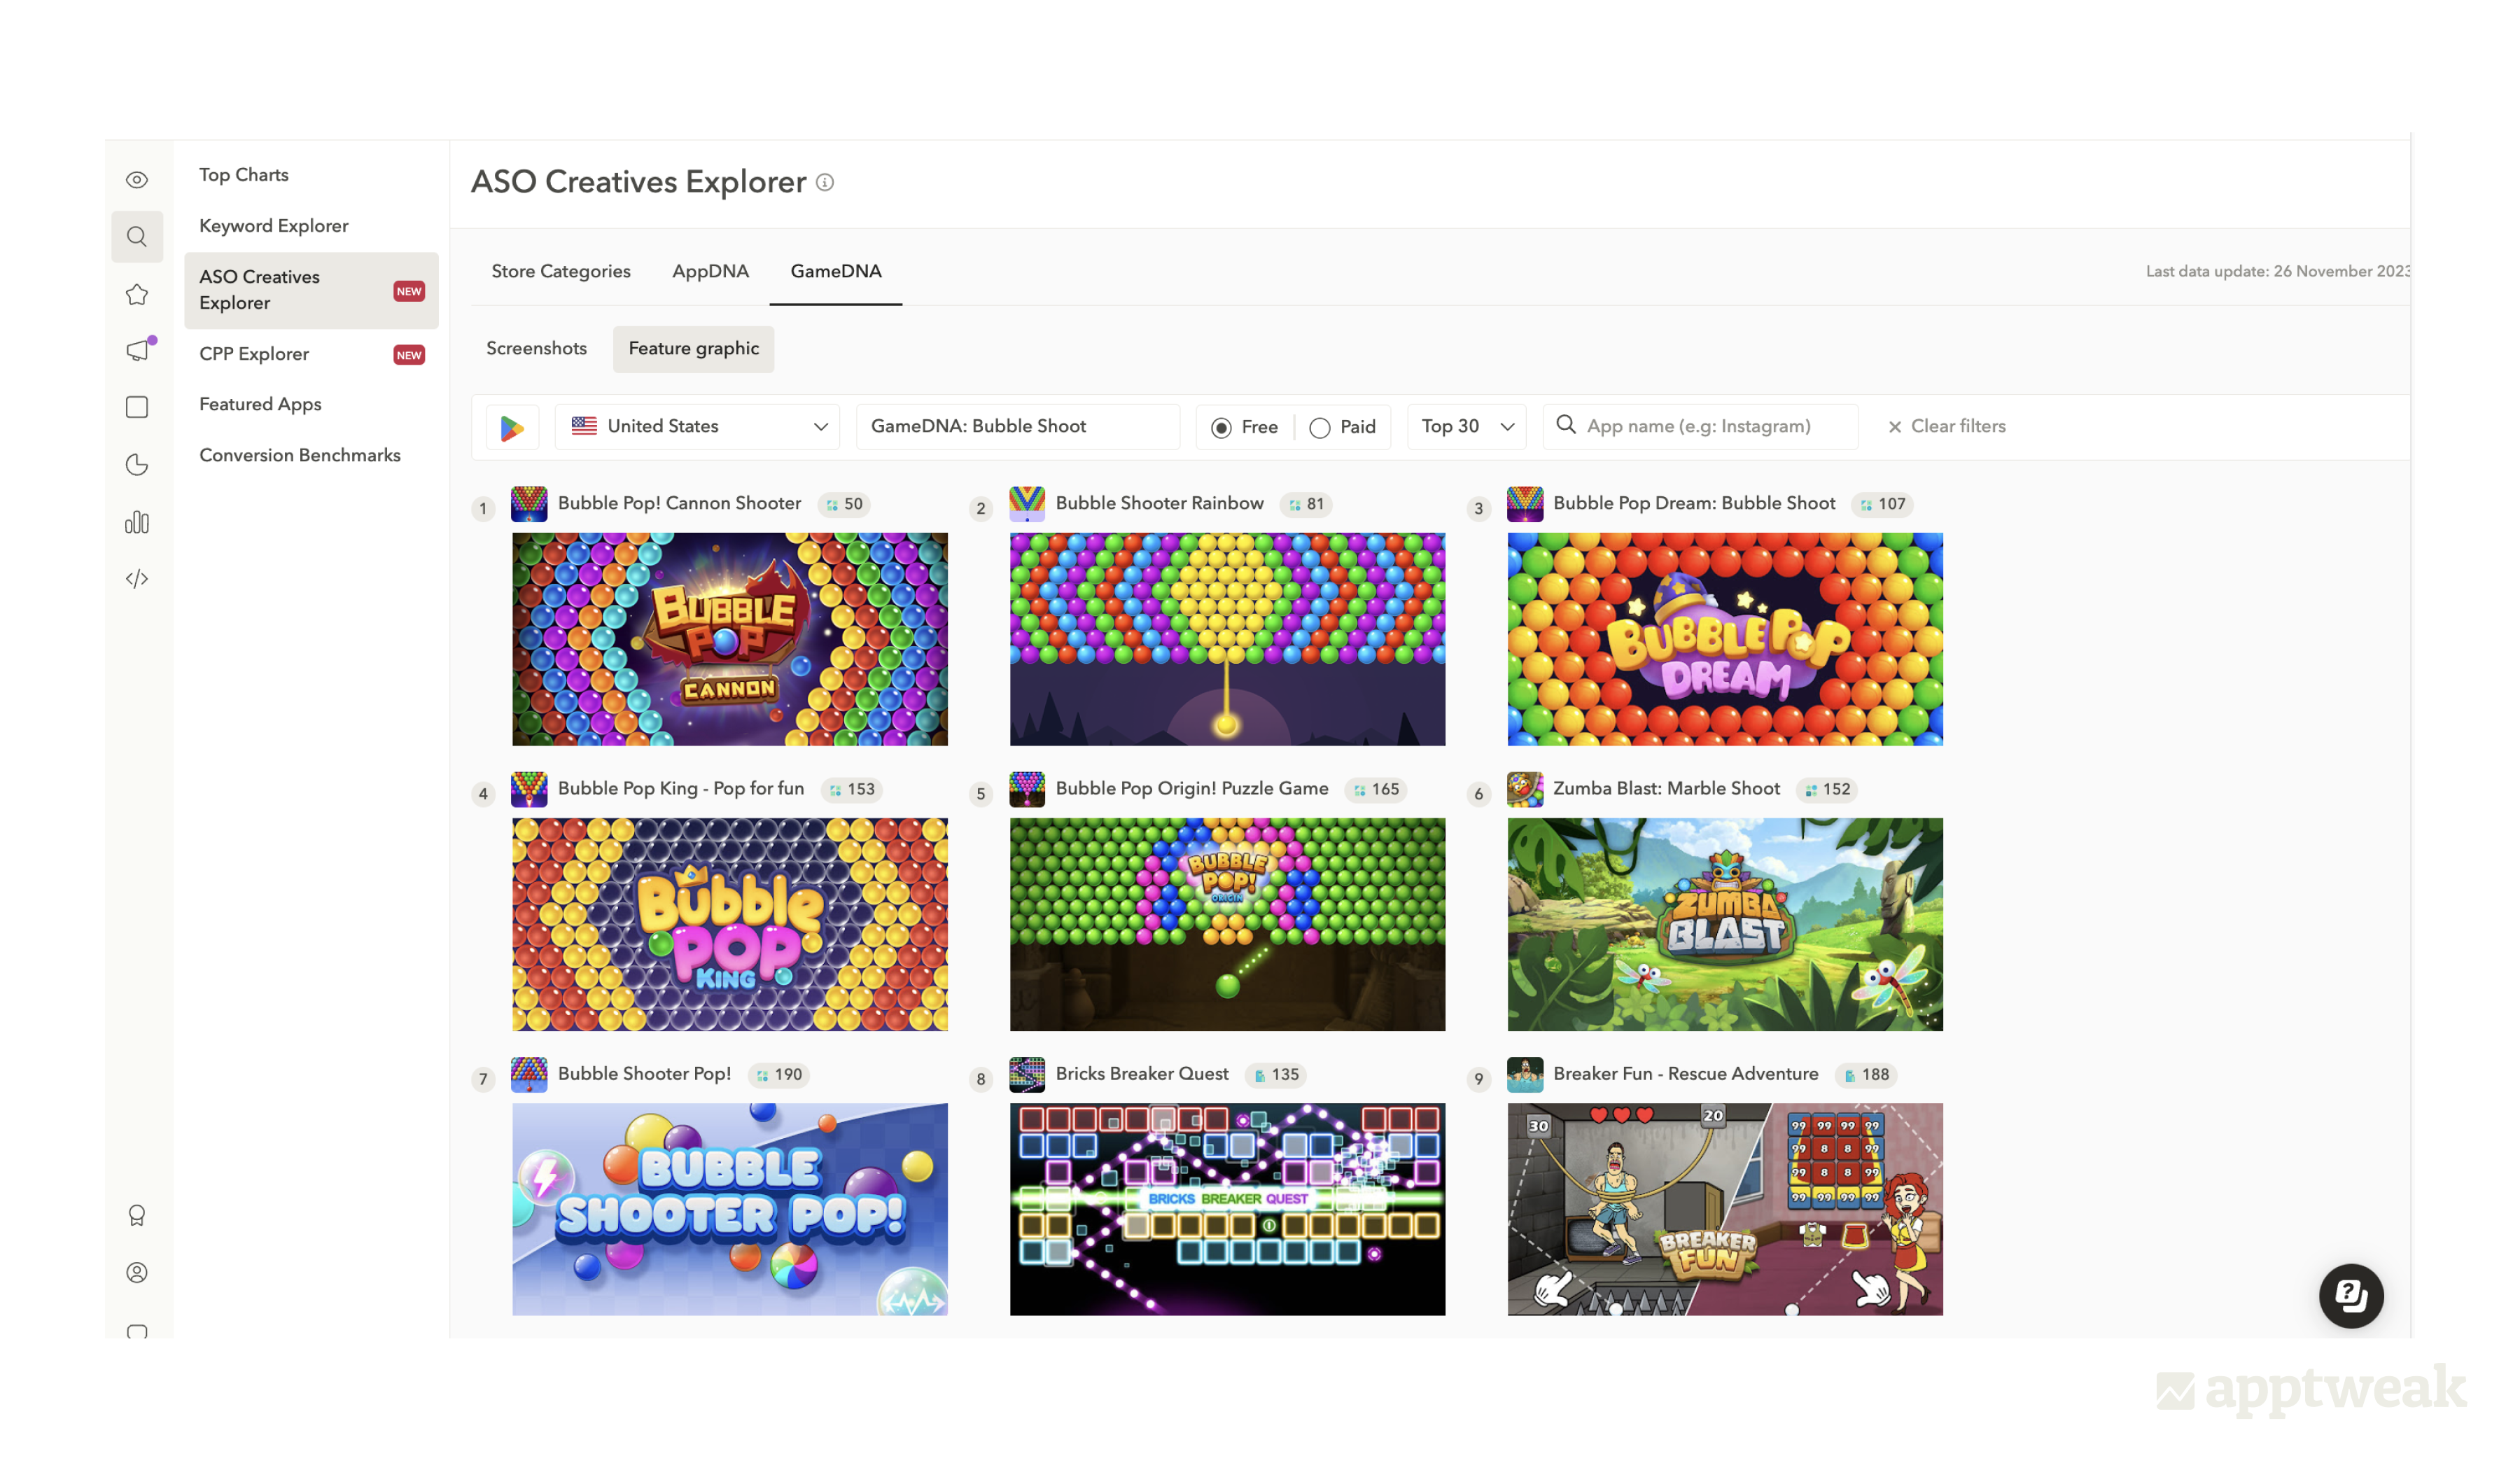Screen dimensions: 2520x1470
Task: Click the X icon beside Clear filters
Action: click(1894, 427)
